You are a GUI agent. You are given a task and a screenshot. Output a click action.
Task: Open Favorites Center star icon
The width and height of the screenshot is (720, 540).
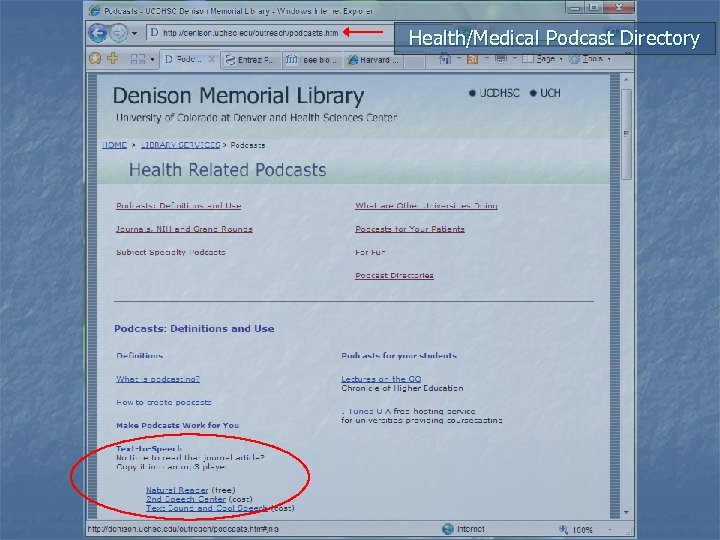coord(95,58)
